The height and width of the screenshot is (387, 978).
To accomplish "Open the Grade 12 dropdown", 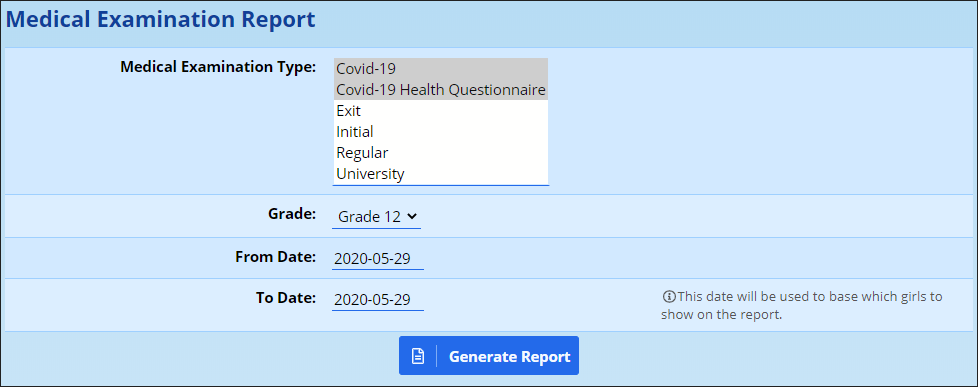I will point(376,217).
